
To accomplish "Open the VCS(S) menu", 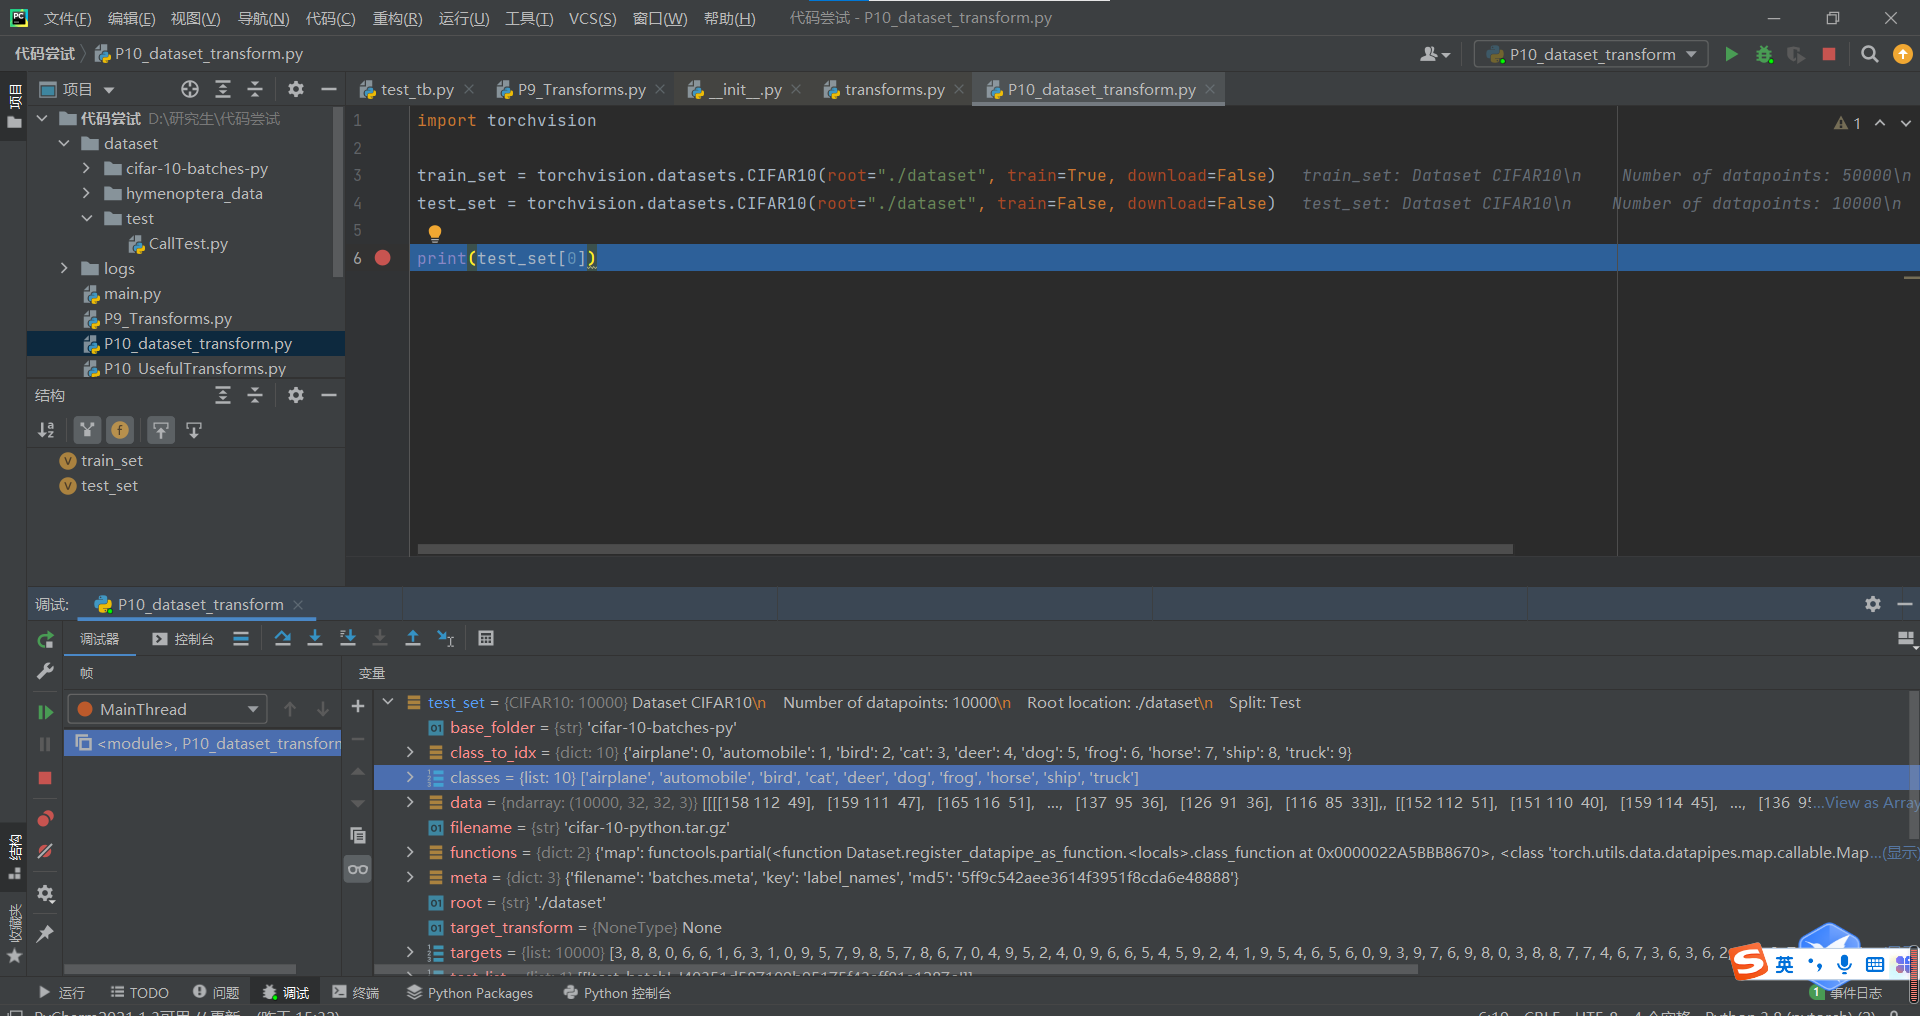I will [x=592, y=18].
